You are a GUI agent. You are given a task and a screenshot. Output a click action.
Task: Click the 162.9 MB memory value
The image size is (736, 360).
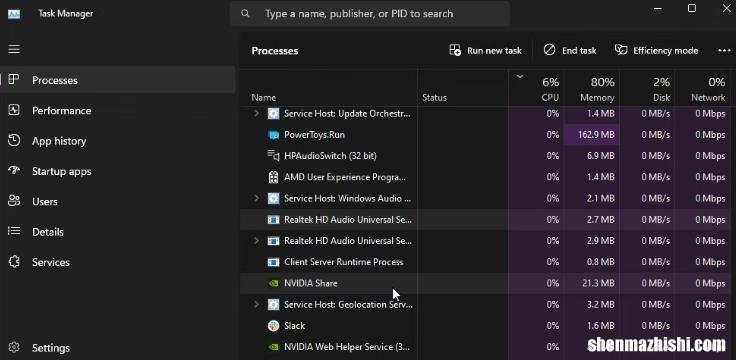[596, 135]
